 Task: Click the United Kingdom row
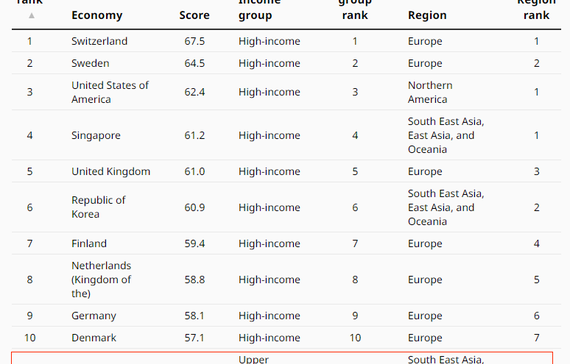pos(286,171)
